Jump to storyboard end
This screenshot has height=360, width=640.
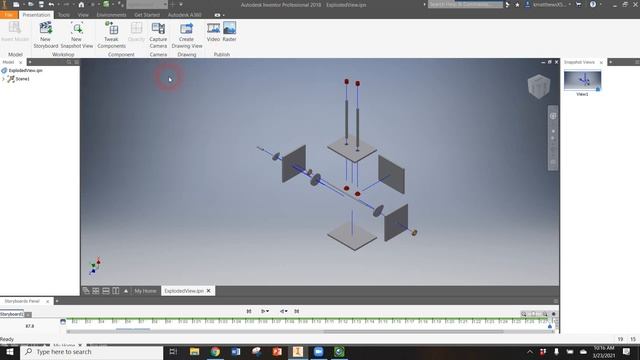coord(297,311)
